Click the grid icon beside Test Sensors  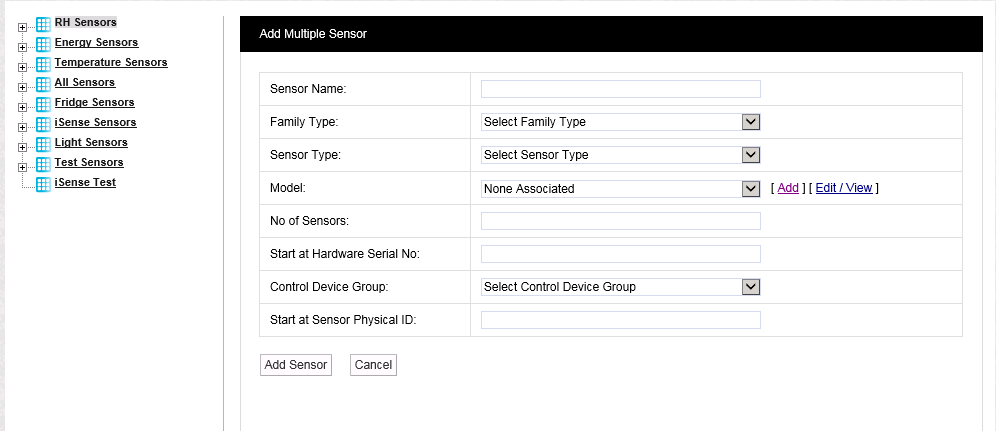point(43,165)
